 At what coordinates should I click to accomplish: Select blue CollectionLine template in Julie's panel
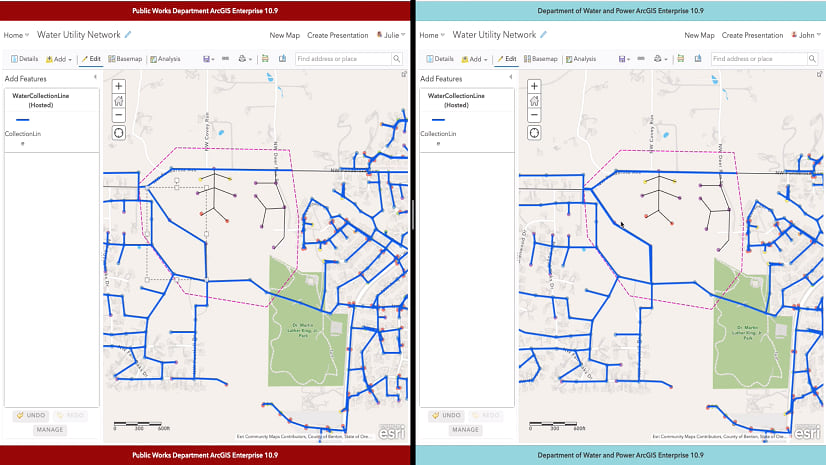[23, 120]
